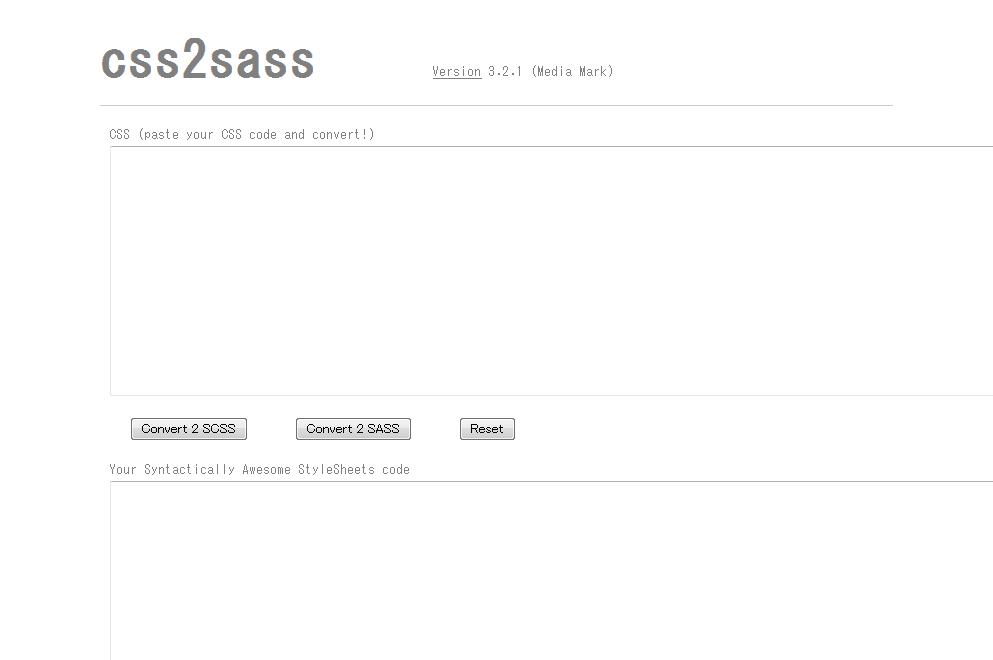Click the "sass" part of the heading

coord(261,62)
